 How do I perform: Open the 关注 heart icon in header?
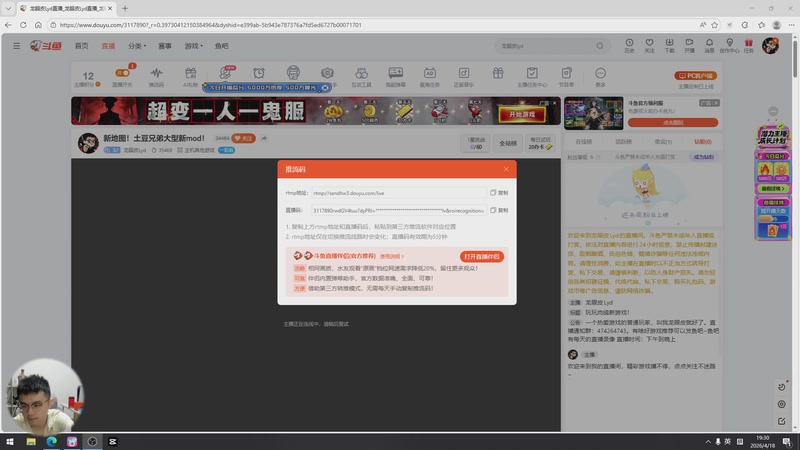click(x=649, y=46)
